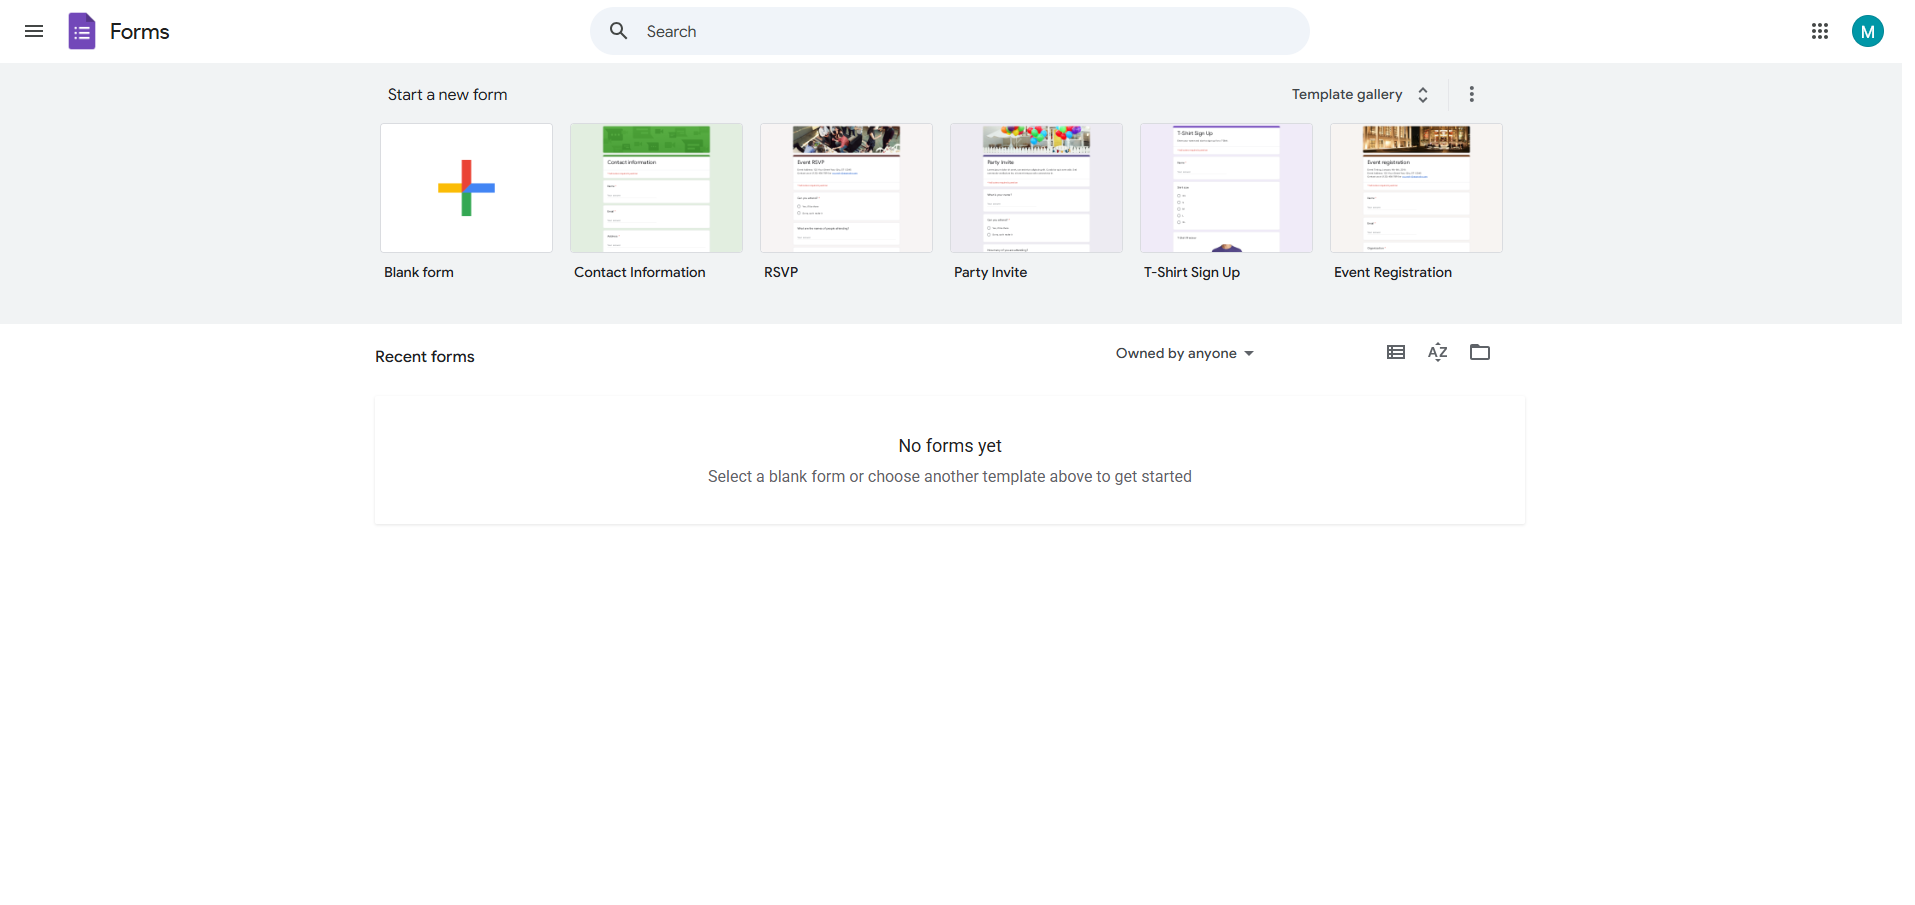Expand the Template gallery
This screenshot has width=1915, height=905.
click(x=1346, y=94)
